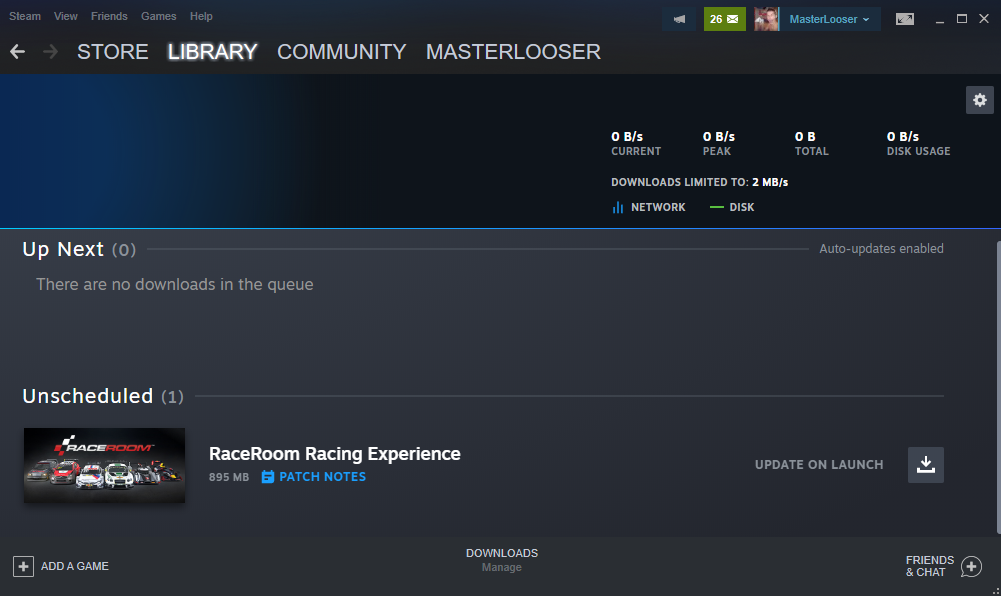
Task: Open the Friends menu
Action: pyautogui.click(x=109, y=16)
